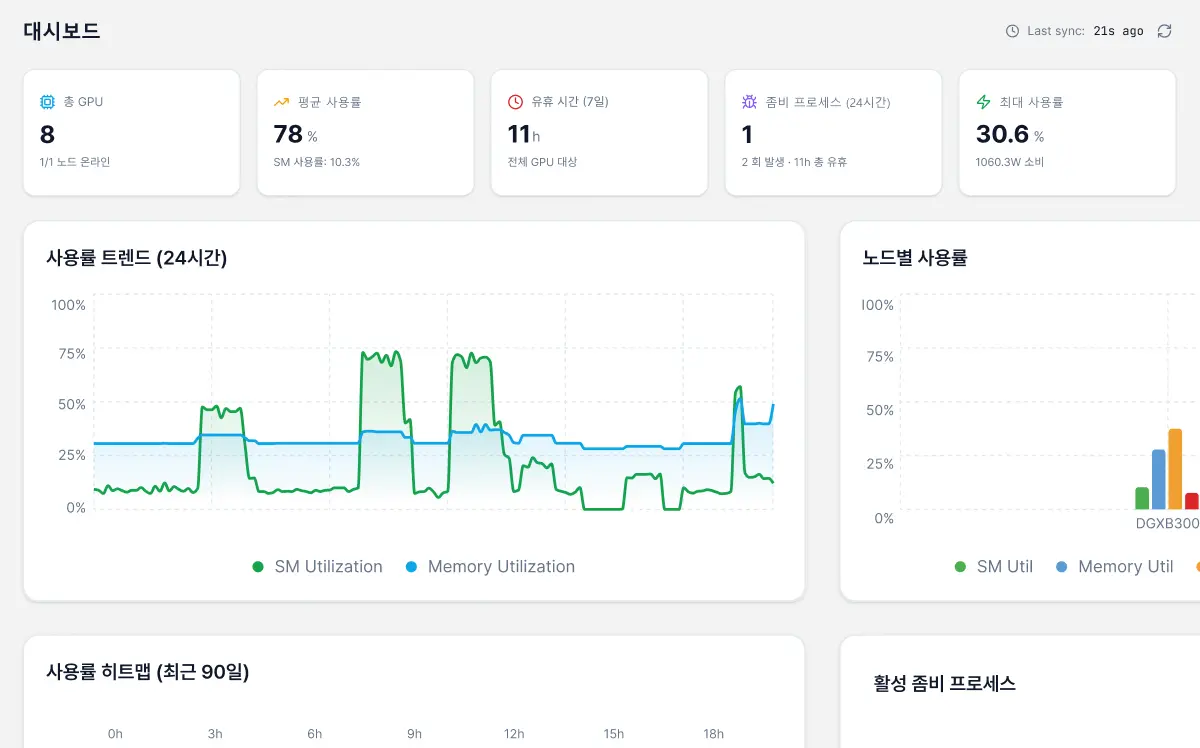Click the 대시보드 page title
This screenshot has width=1200, height=748.
tap(62, 31)
